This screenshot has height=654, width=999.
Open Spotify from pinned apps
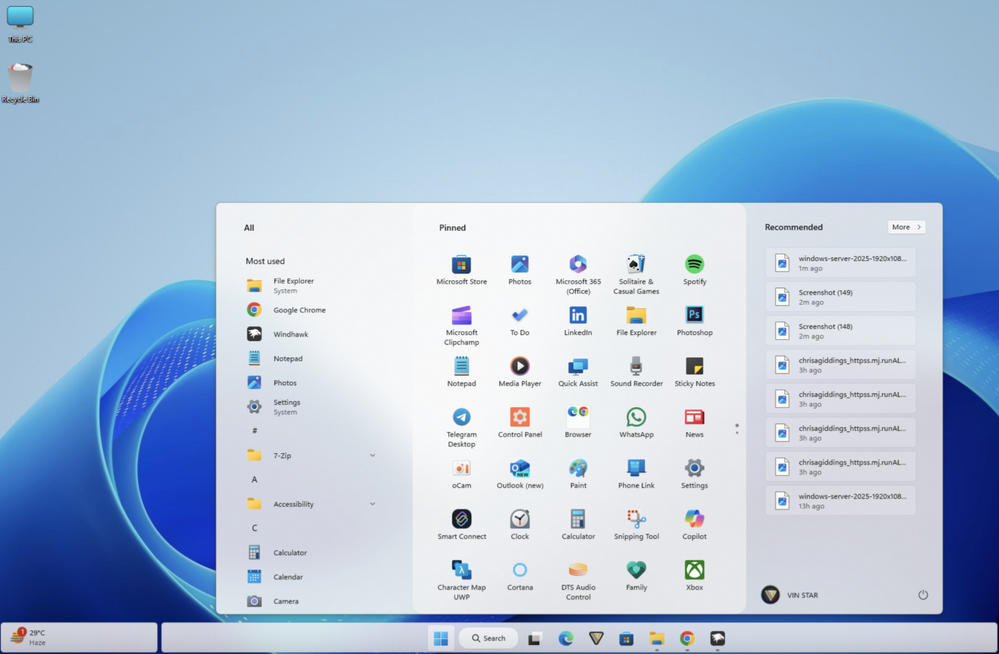pyautogui.click(x=694, y=270)
